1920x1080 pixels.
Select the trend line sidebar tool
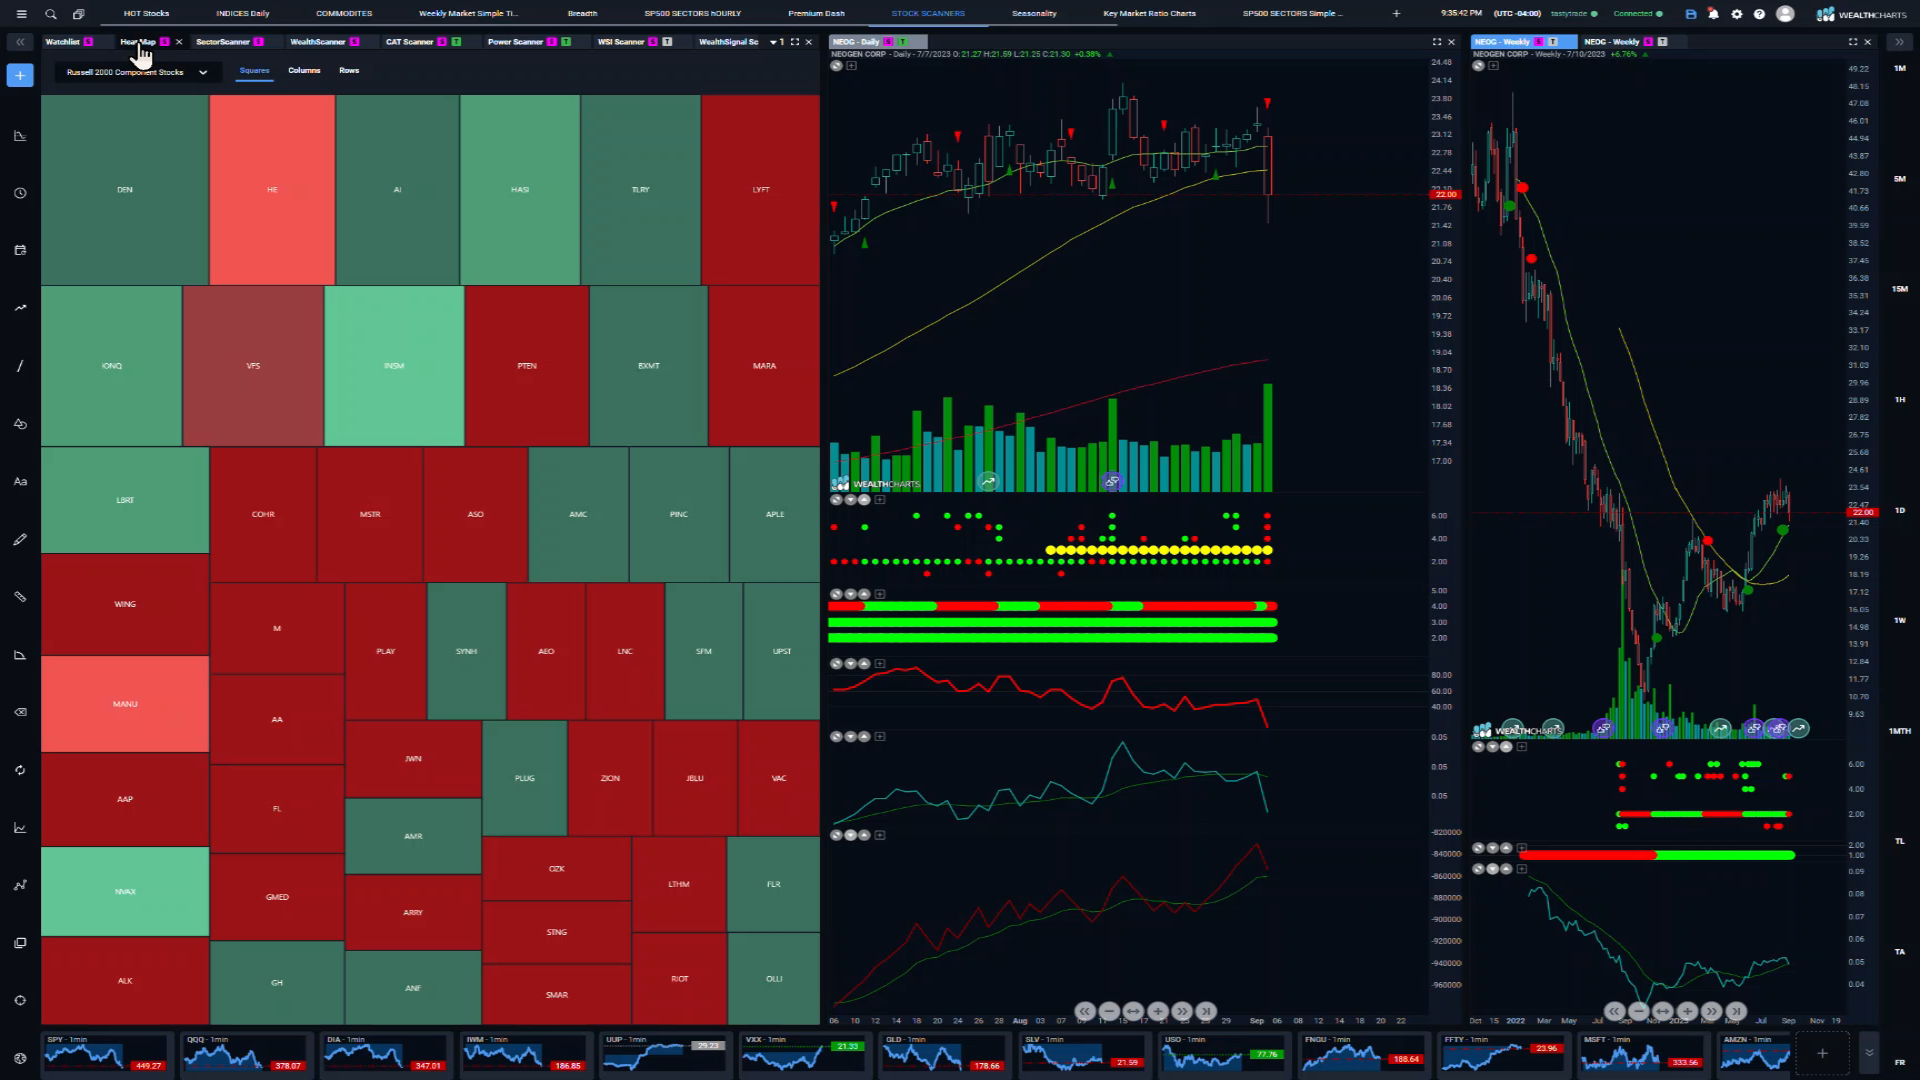(20, 308)
